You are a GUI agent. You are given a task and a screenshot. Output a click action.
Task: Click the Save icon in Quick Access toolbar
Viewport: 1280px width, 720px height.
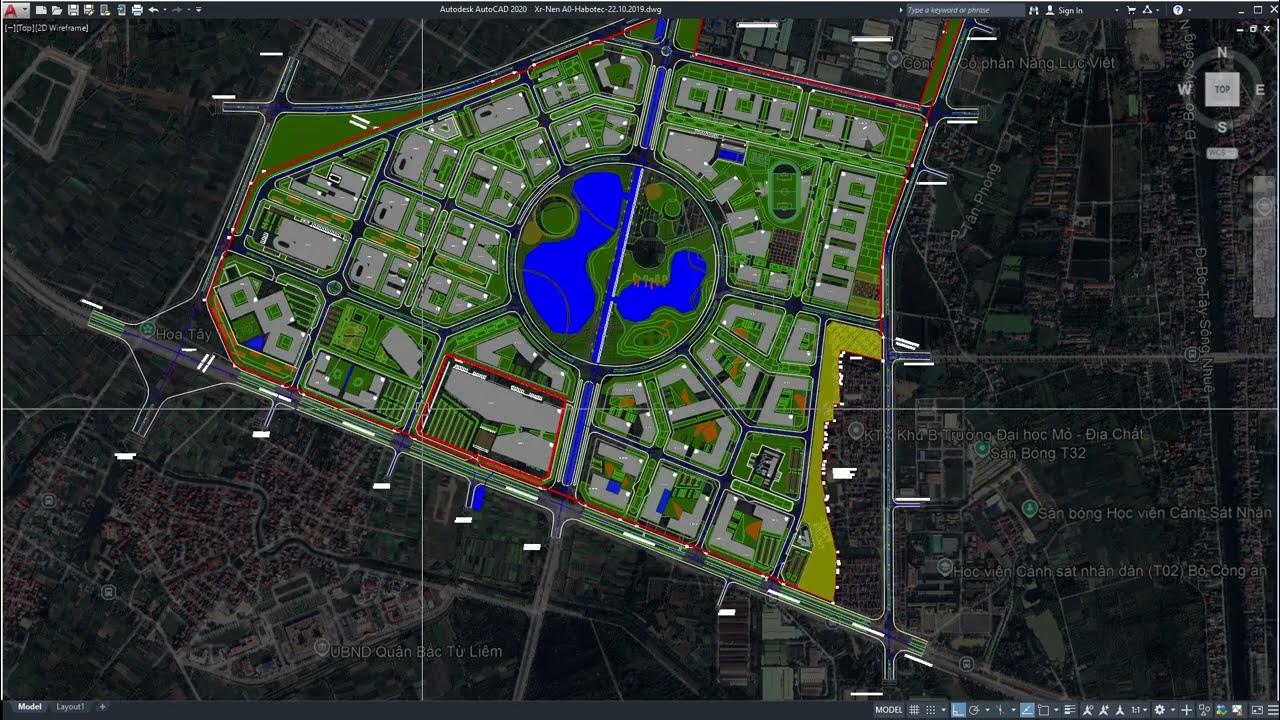click(x=73, y=10)
